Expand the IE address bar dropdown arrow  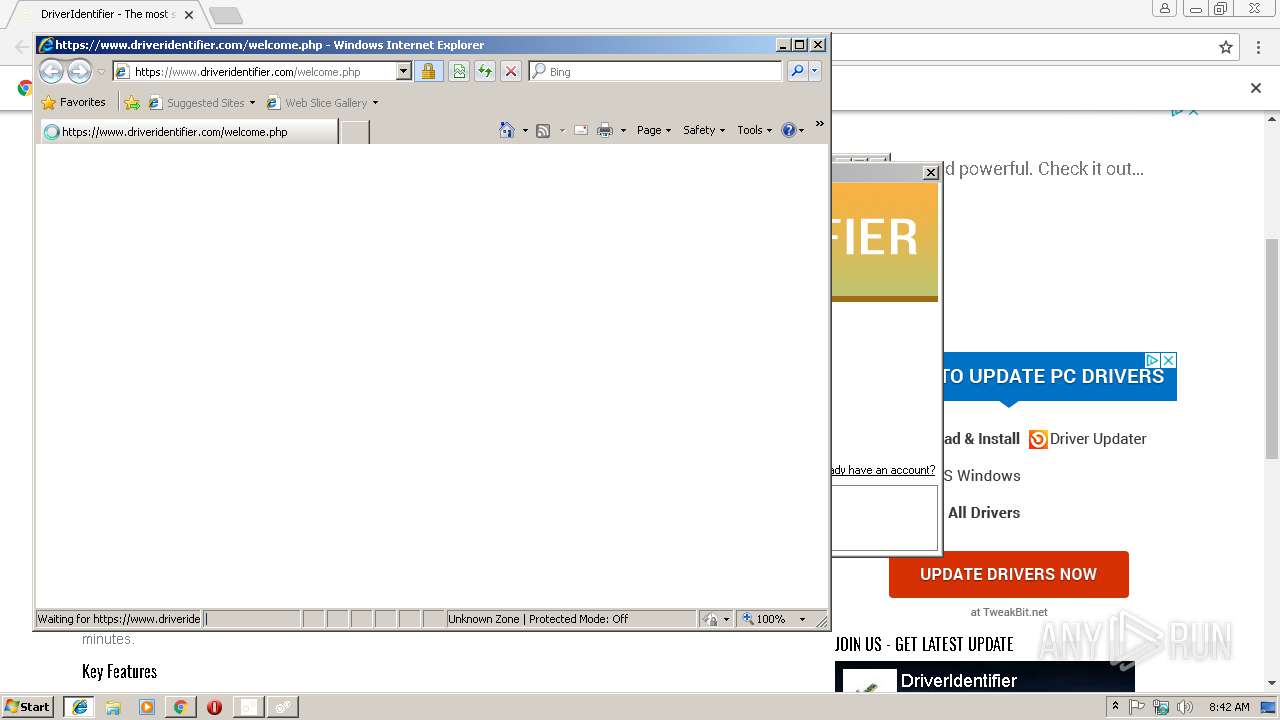[x=404, y=72]
